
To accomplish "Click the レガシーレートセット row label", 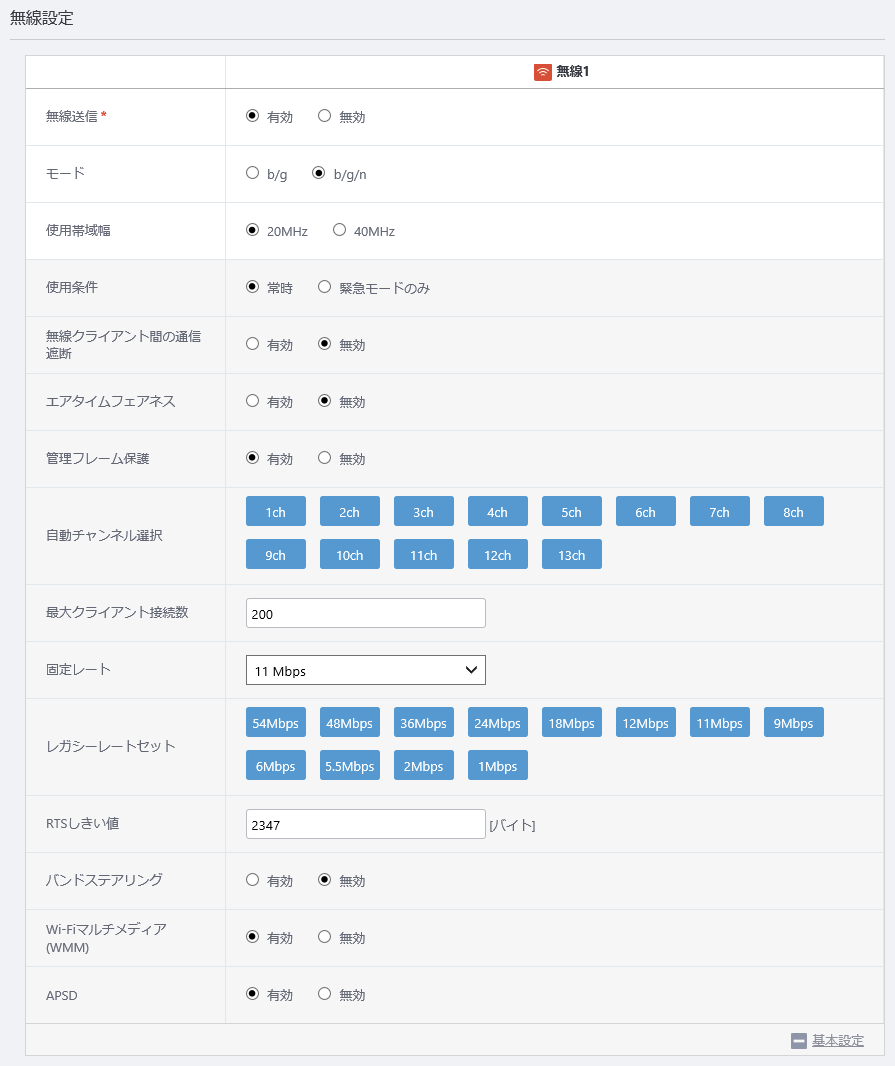I will pos(111,746).
